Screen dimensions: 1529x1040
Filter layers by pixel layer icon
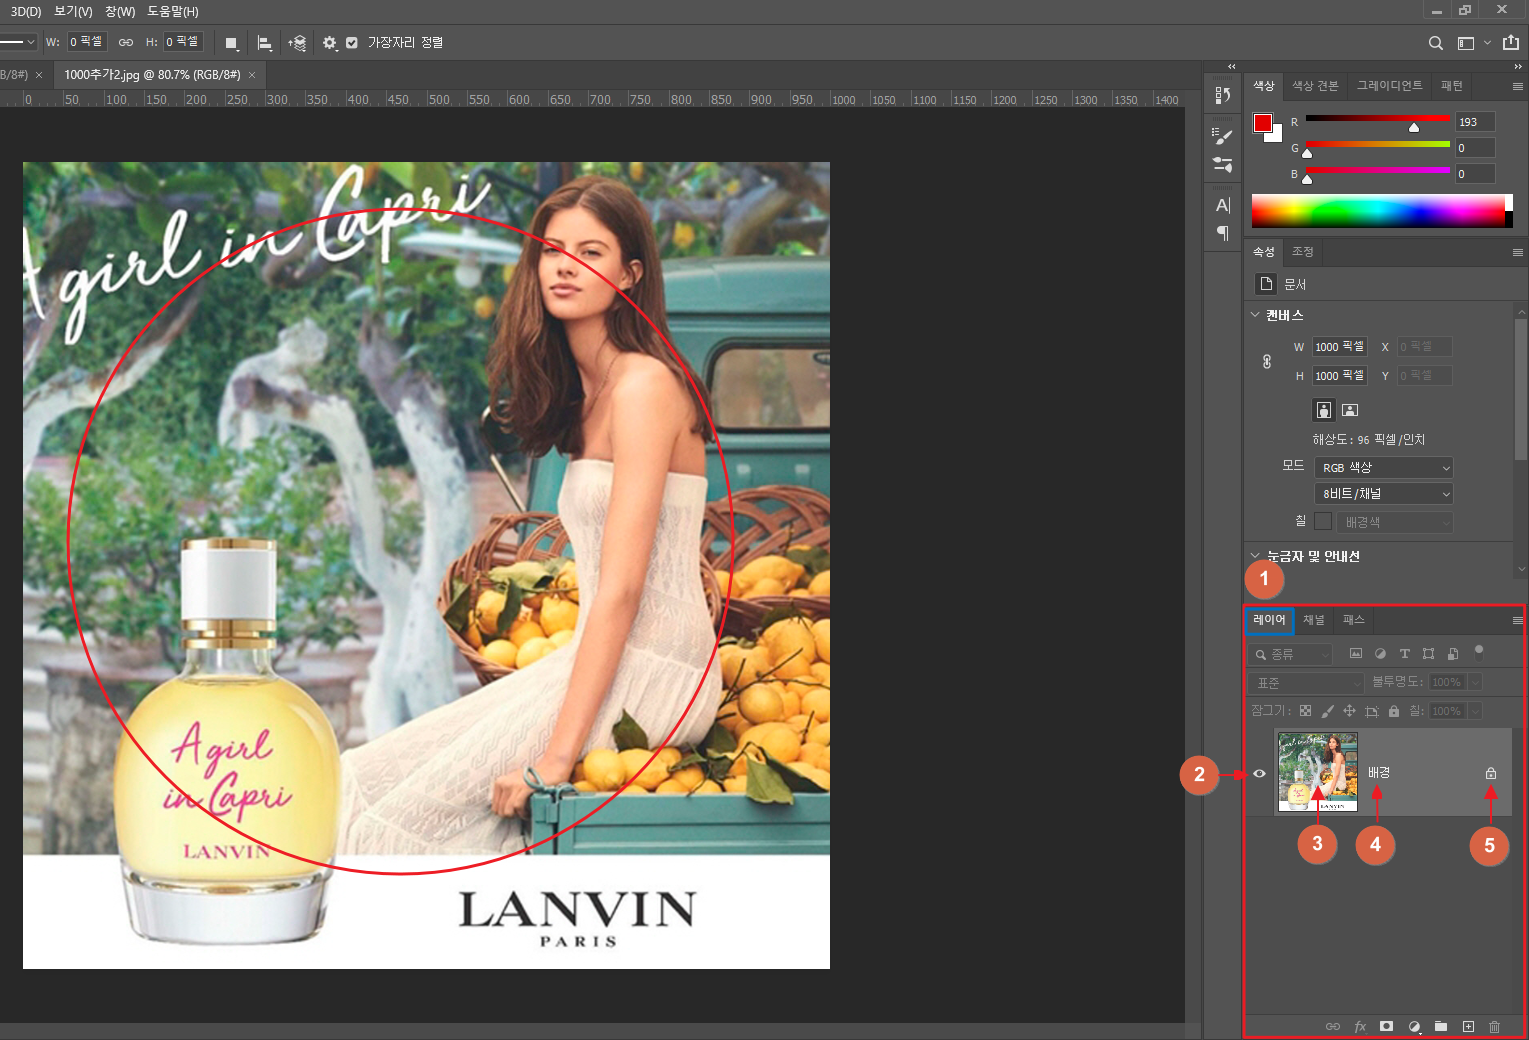tap(1356, 653)
